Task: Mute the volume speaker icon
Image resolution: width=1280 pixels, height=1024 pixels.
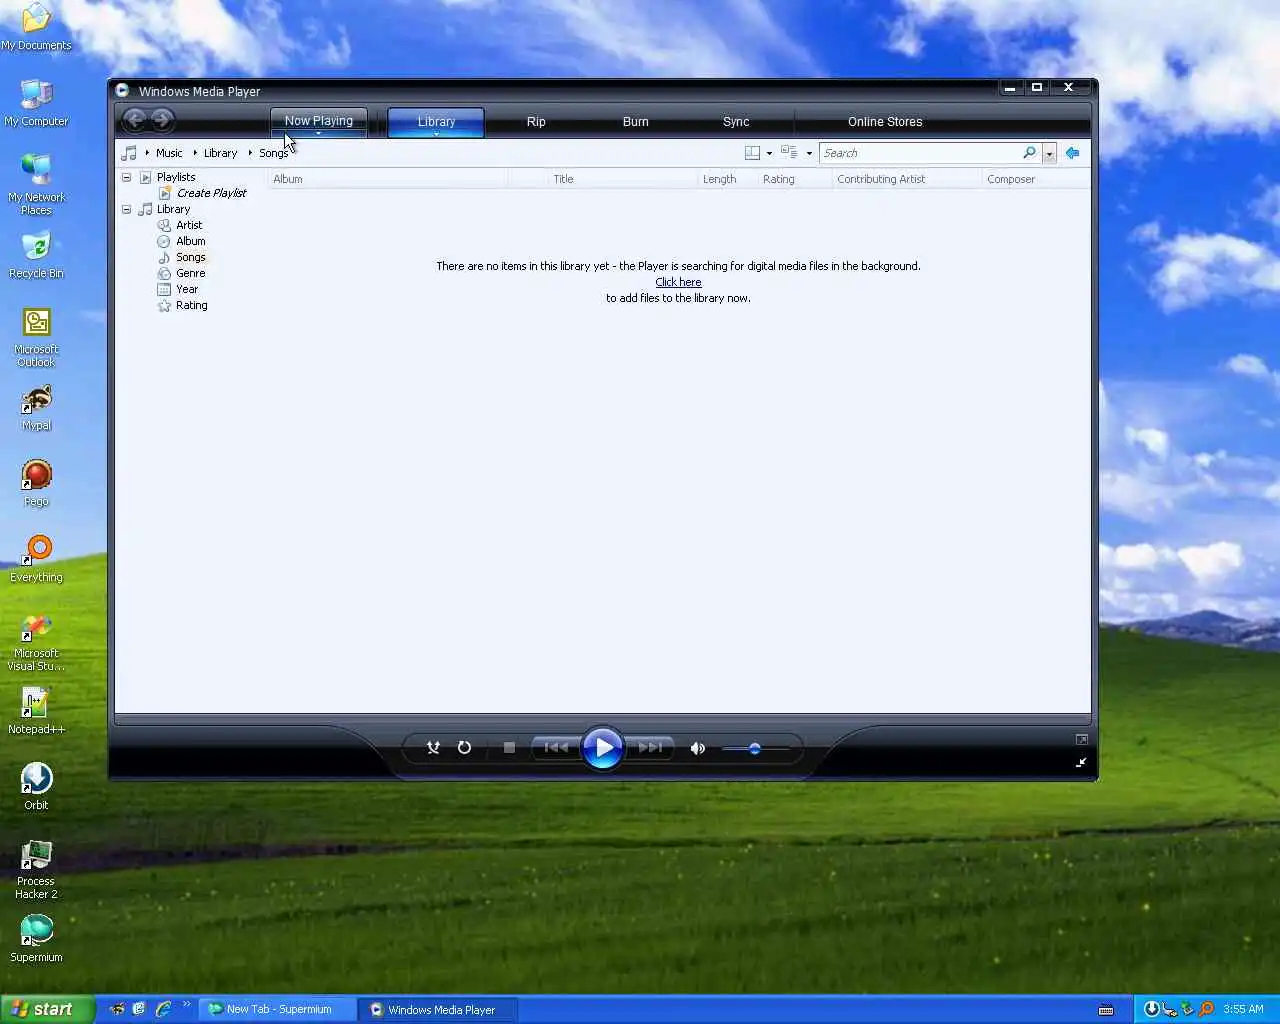Action: 697,748
